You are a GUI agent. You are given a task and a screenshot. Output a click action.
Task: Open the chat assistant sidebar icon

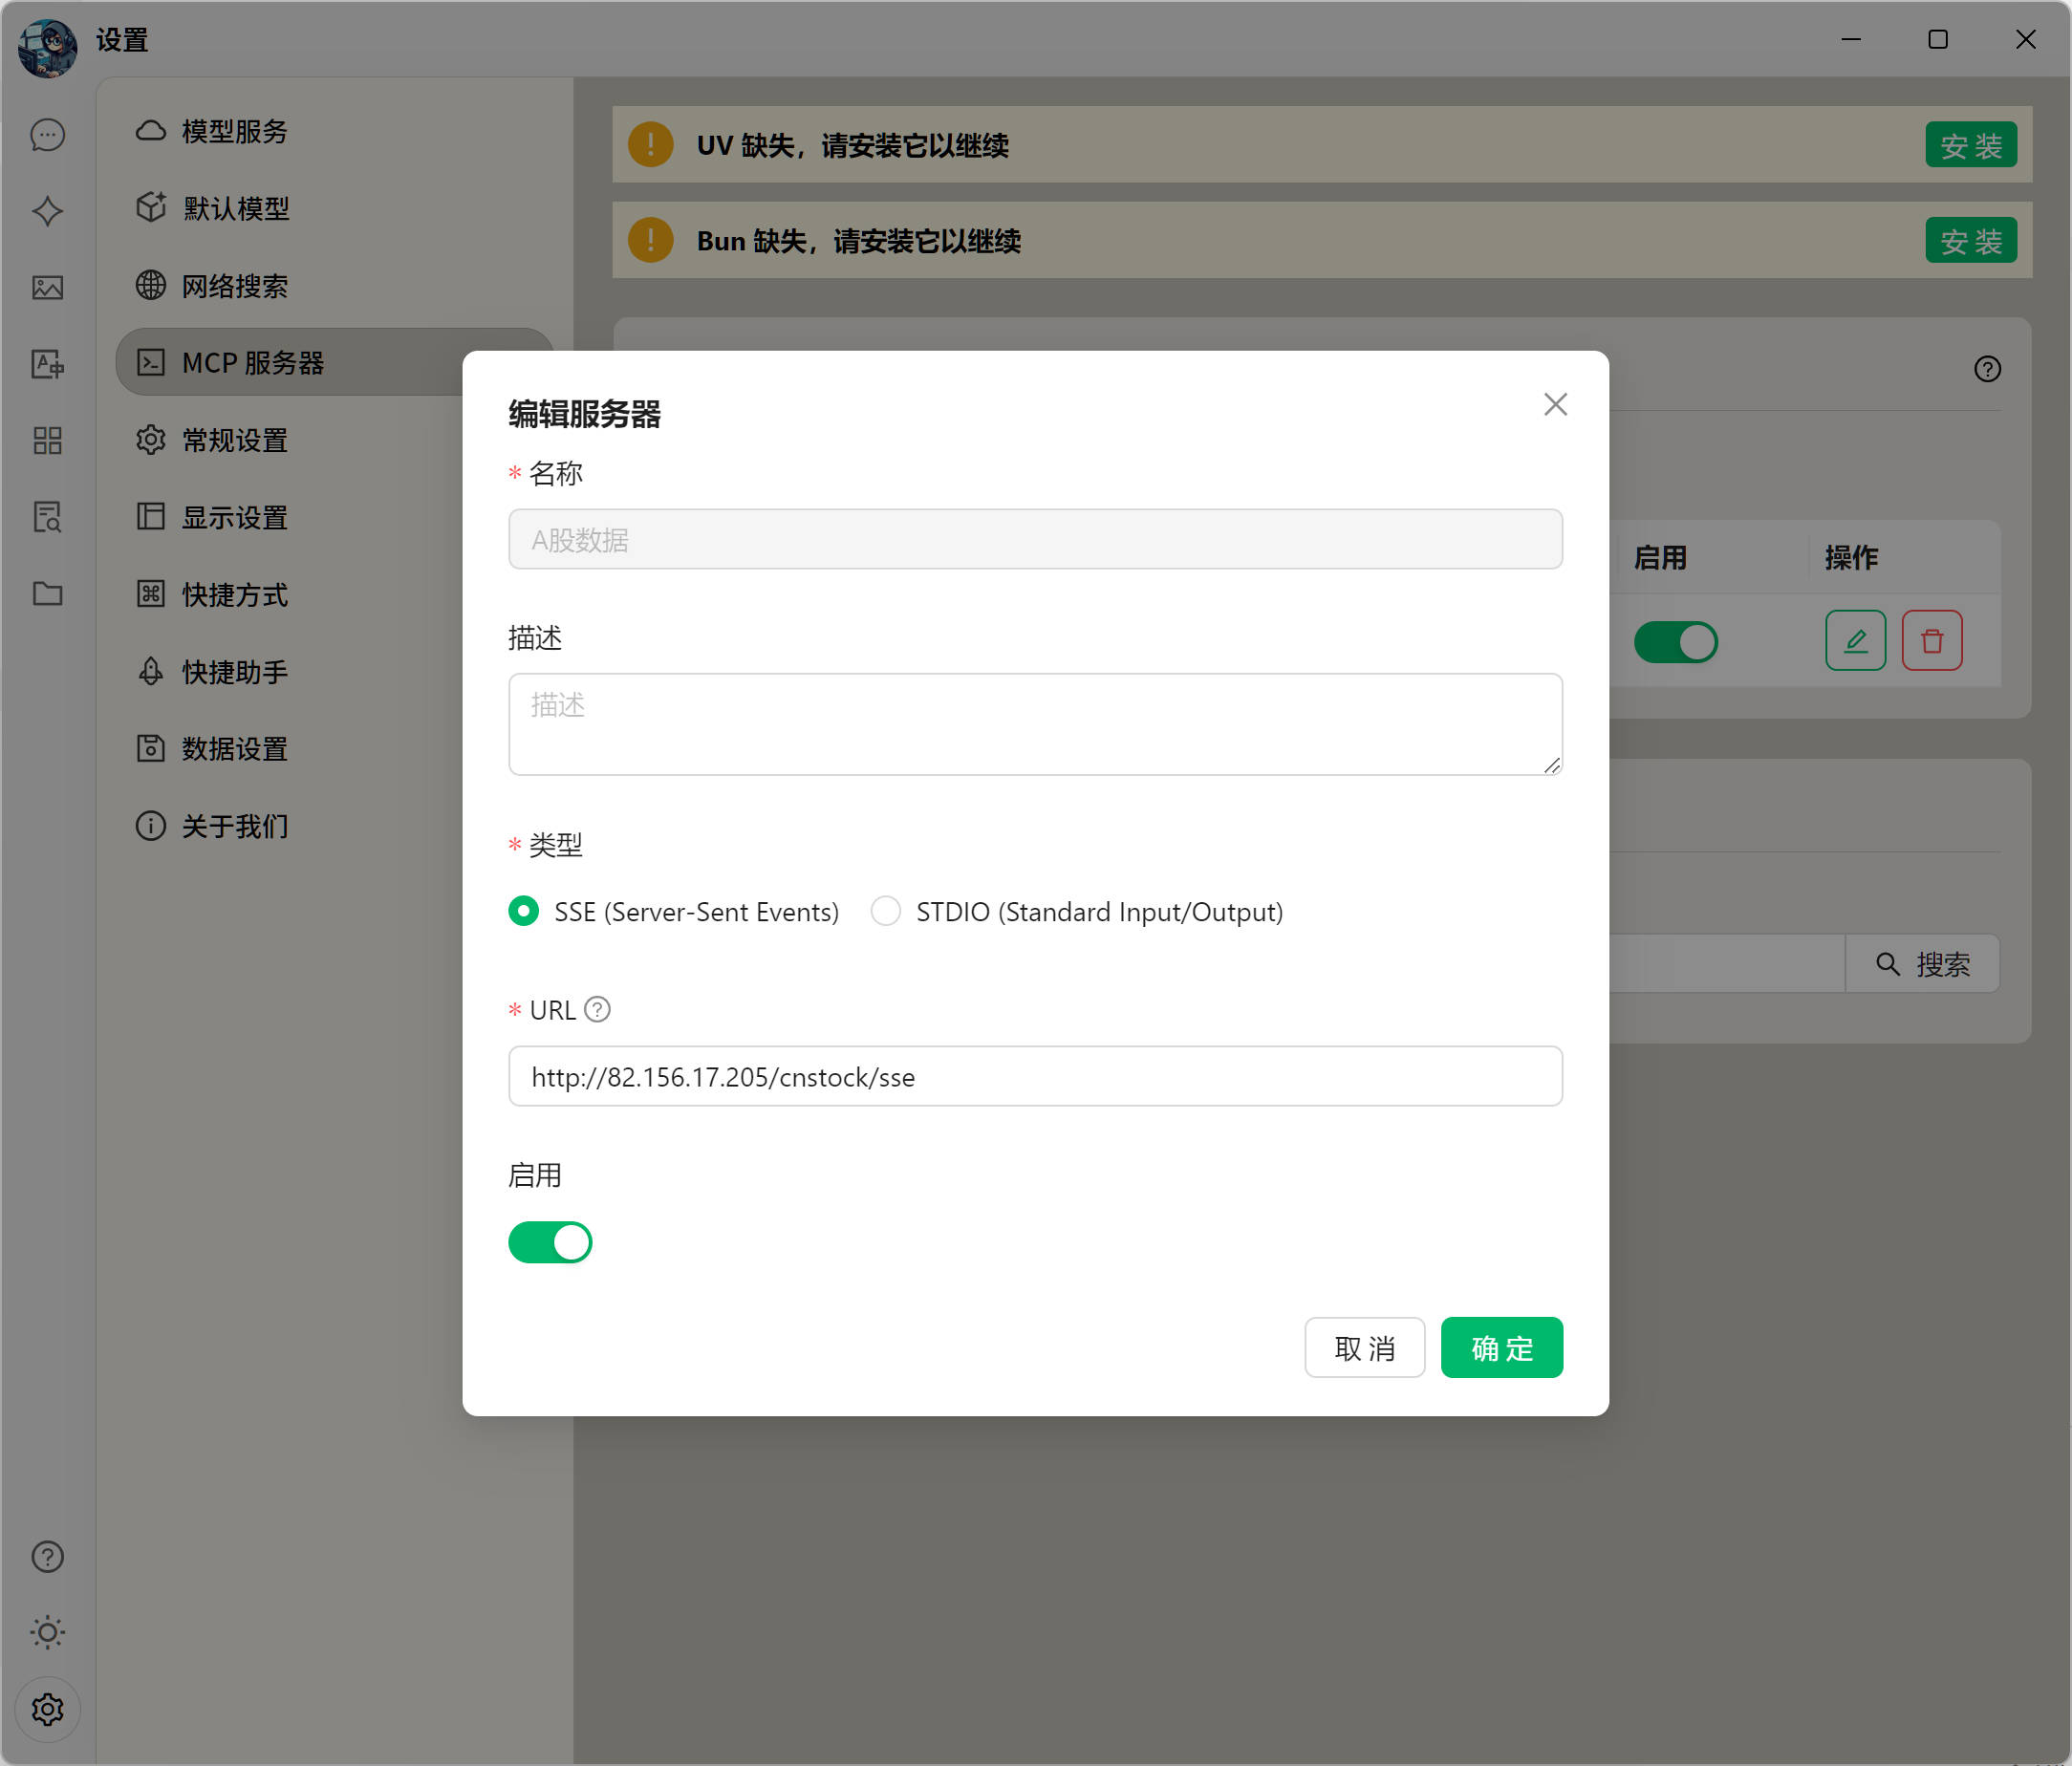(x=47, y=135)
